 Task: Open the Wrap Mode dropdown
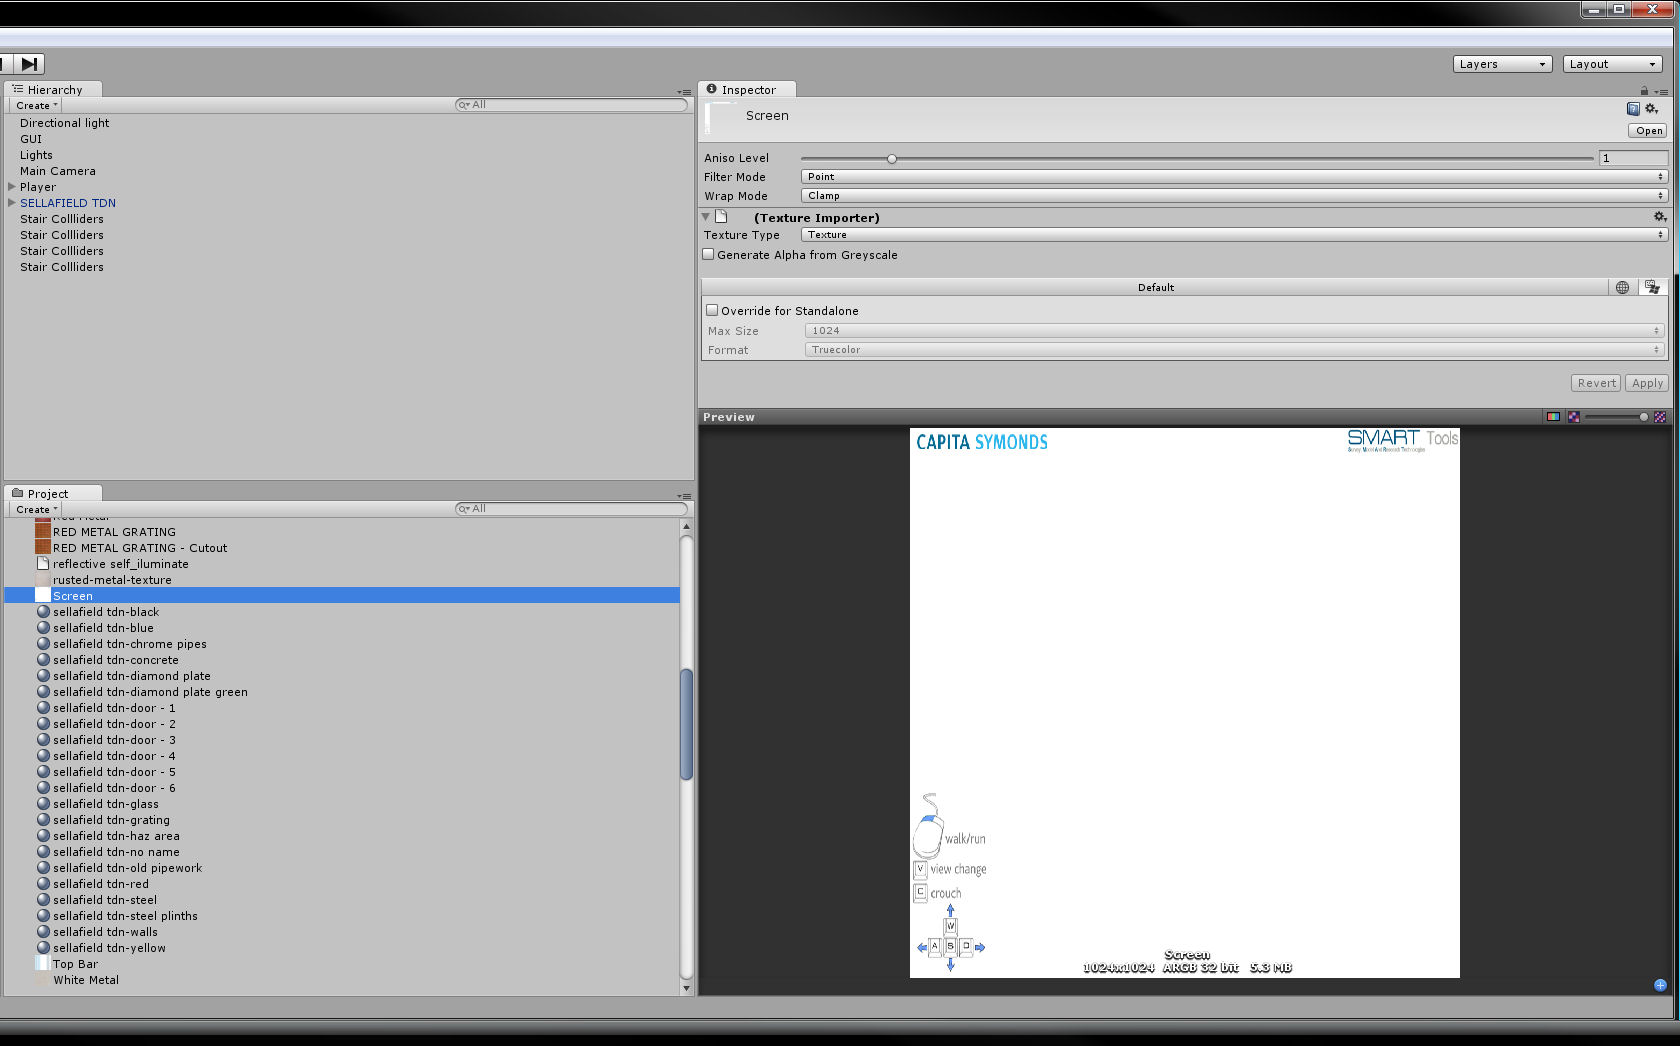point(1232,196)
